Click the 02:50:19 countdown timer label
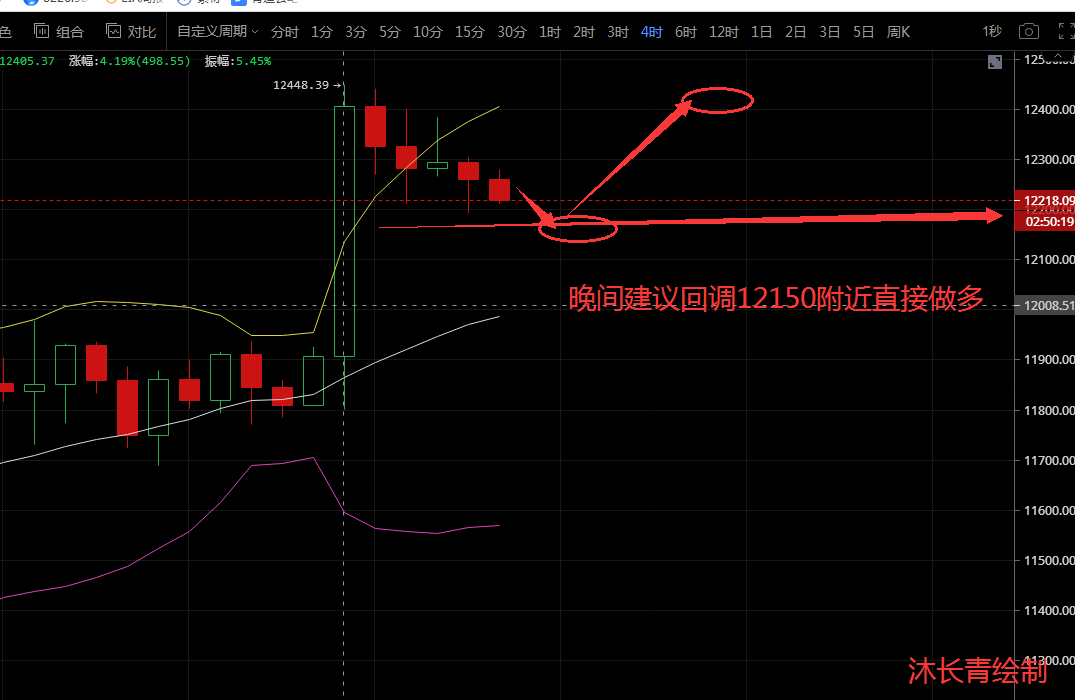Image resolution: width=1075 pixels, height=700 pixels. tap(1045, 221)
